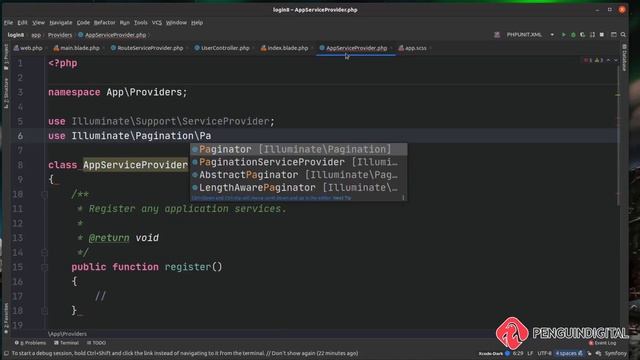This screenshot has width=640, height=360.
Task: Choose PaginationServiceProvider completion suggestion
Action: pyautogui.click(x=299, y=162)
